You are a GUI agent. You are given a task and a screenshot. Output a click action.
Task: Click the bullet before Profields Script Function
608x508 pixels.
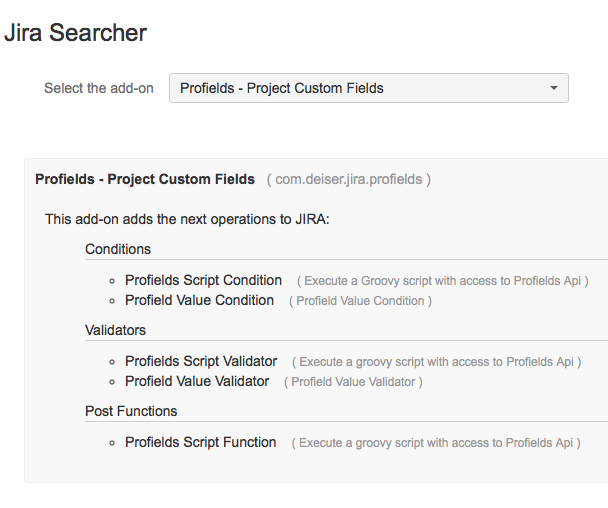tap(114, 443)
